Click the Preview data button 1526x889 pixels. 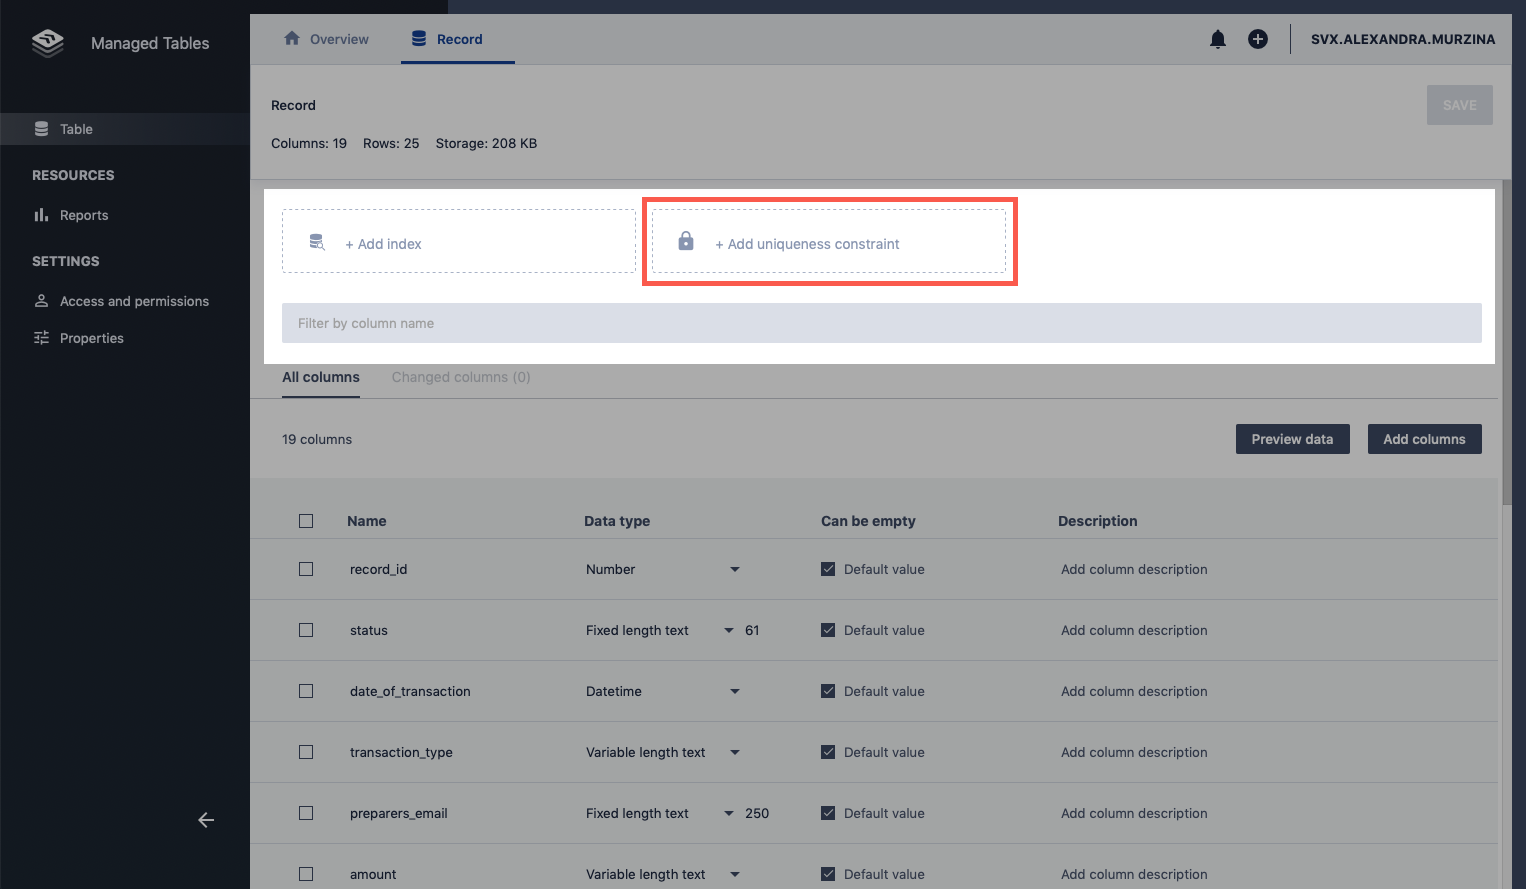point(1292,439)
